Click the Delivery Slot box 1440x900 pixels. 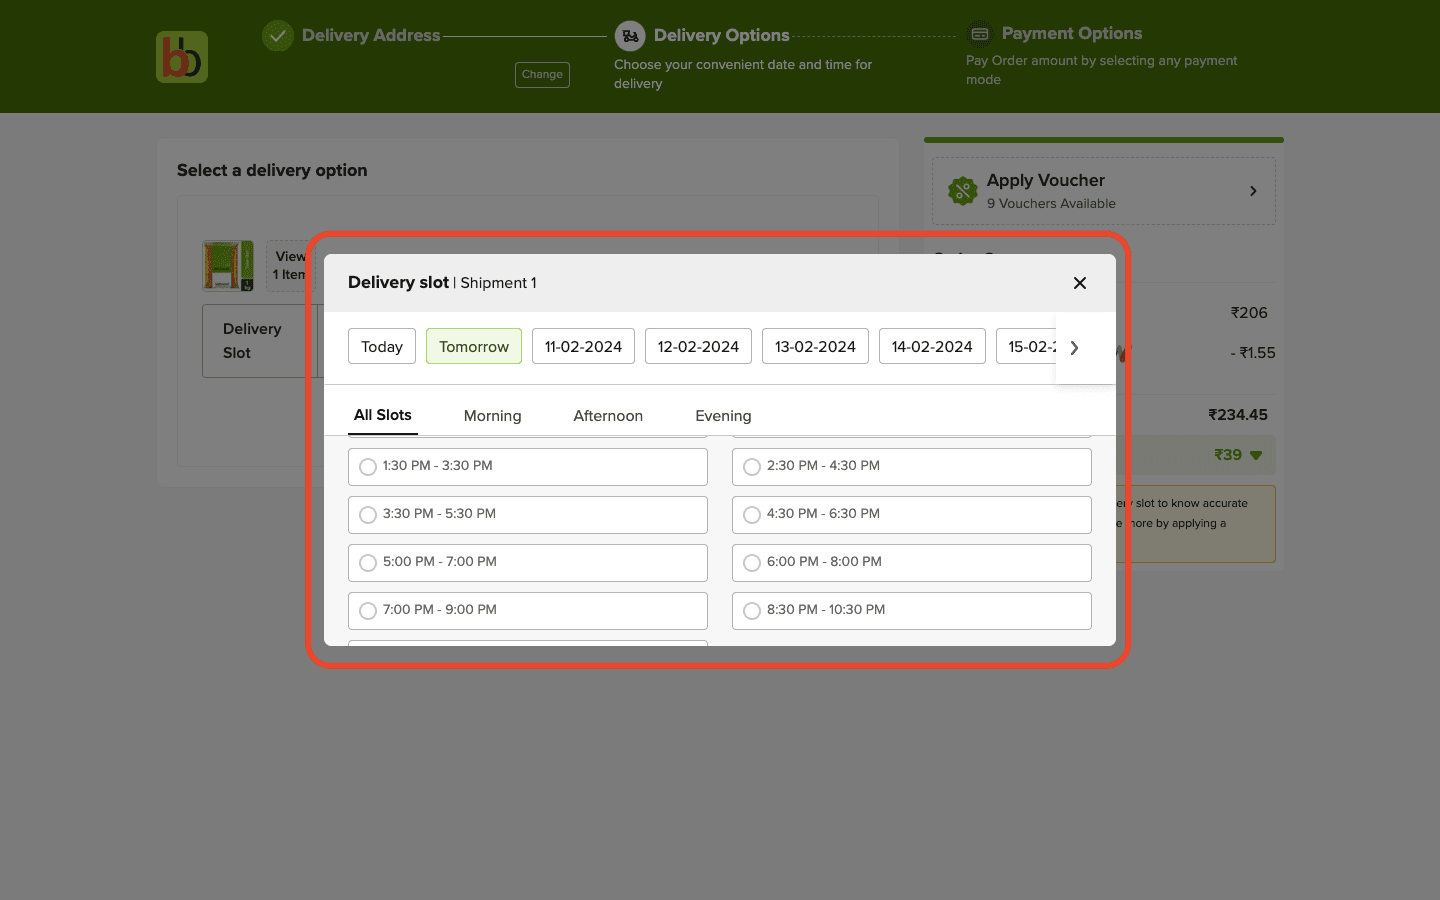[259, 341]
